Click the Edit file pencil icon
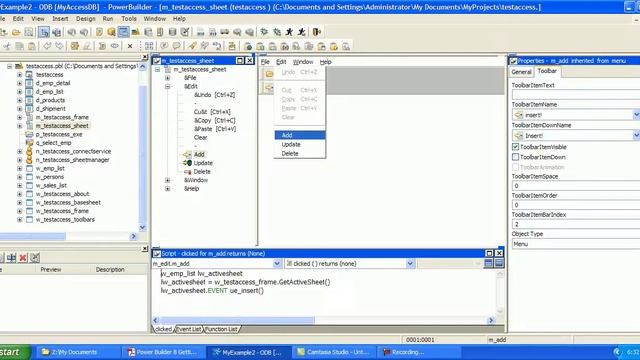Viewport: 640px width, 360px height. click(x=185, y=32)
